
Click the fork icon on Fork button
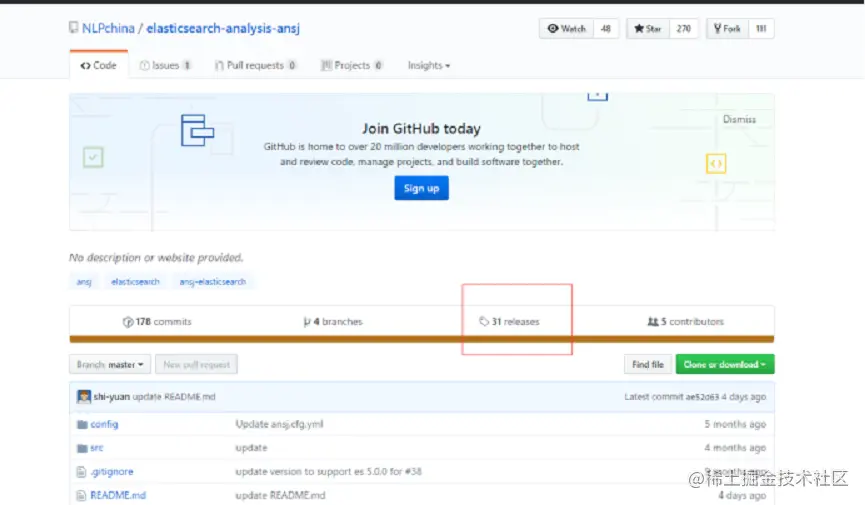[x=717, y=28]
